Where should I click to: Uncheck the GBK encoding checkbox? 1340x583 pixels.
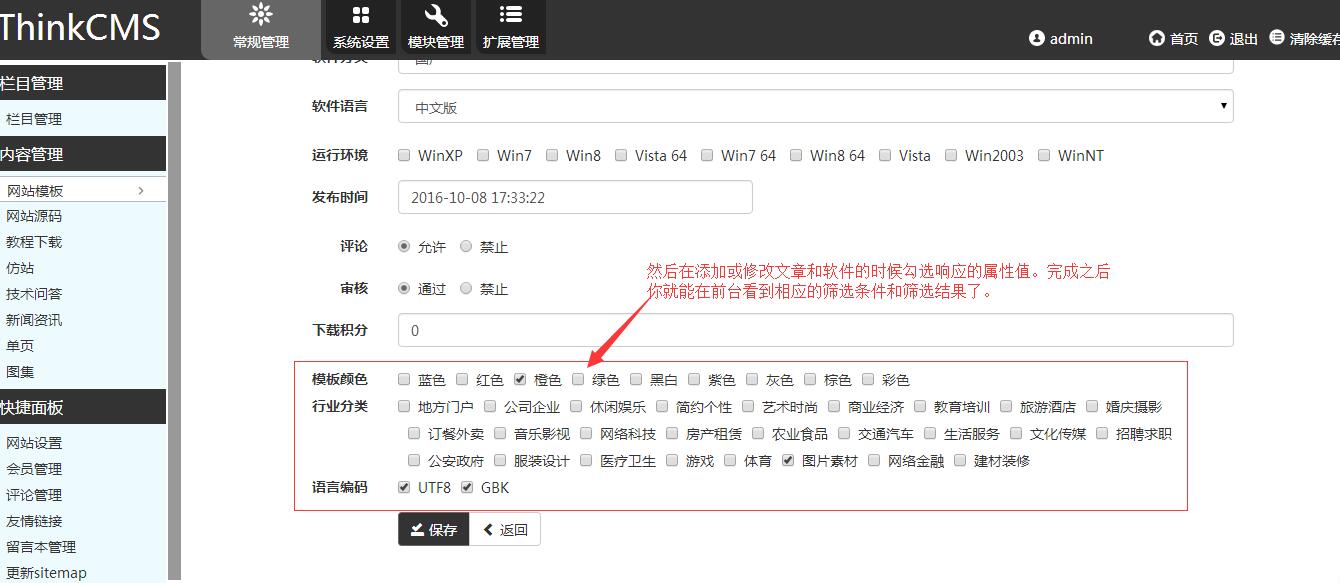467,487
